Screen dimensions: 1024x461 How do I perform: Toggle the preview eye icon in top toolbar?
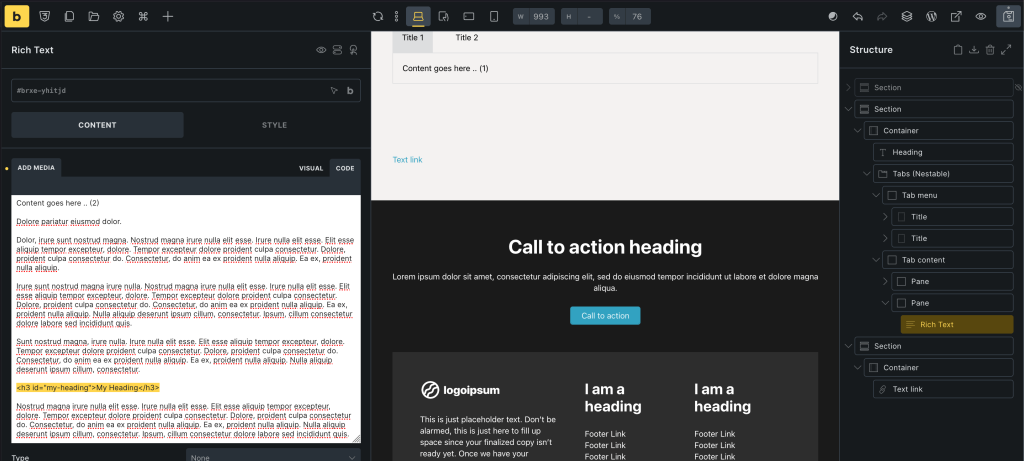[x=981, y=16]
